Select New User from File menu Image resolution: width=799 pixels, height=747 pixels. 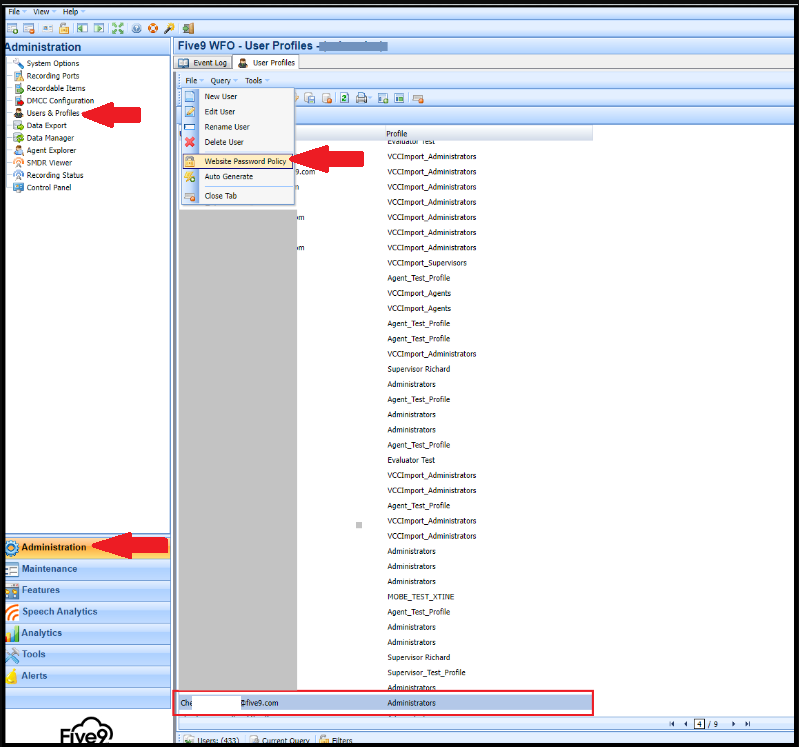click(238, 96)
